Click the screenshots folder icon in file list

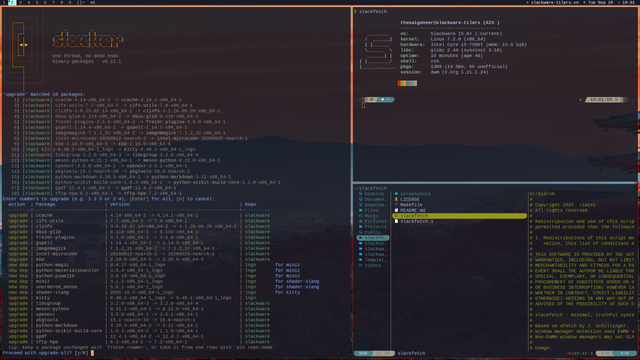[396, 194]
